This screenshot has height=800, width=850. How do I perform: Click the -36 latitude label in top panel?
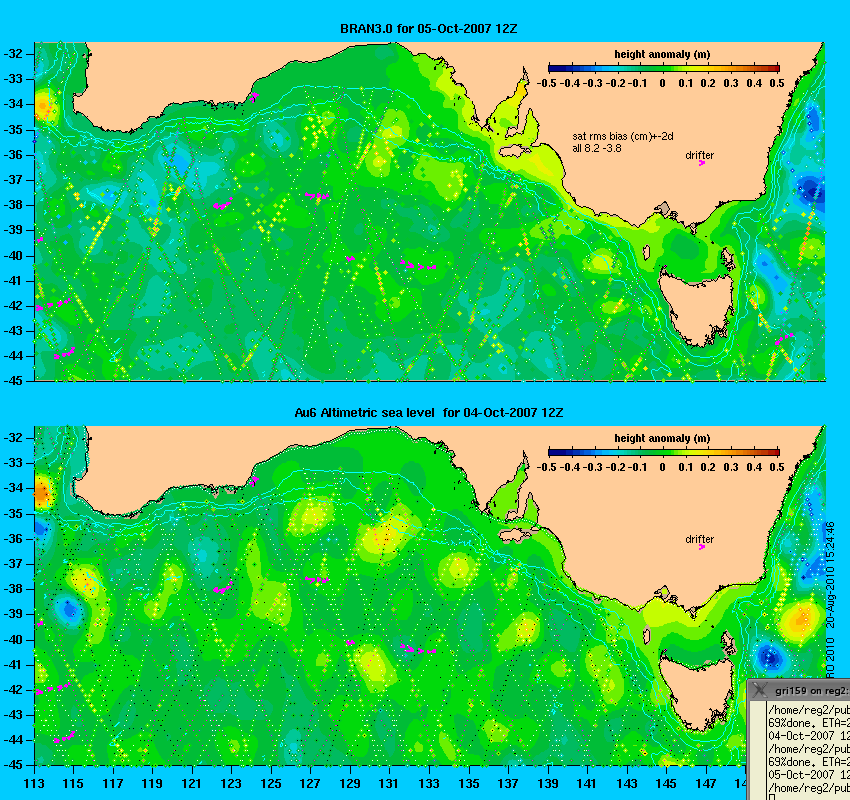click(14, 154)
